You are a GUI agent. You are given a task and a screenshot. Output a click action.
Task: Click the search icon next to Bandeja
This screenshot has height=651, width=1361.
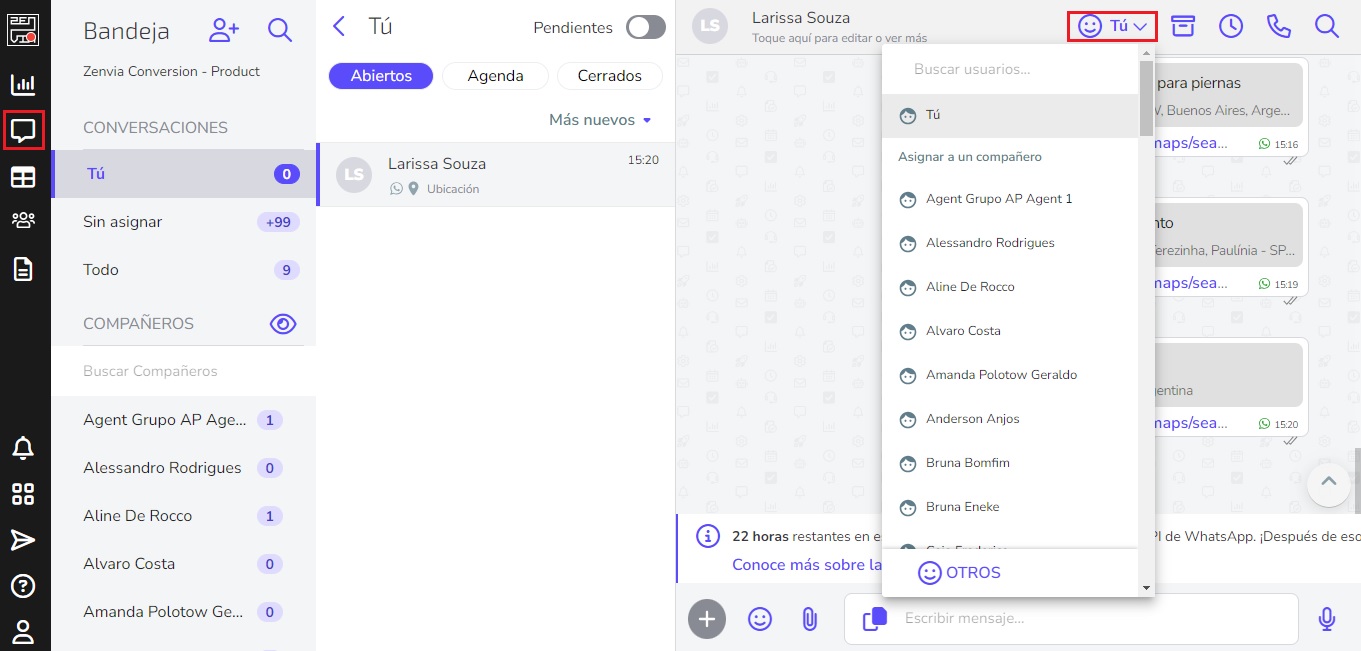280,30
